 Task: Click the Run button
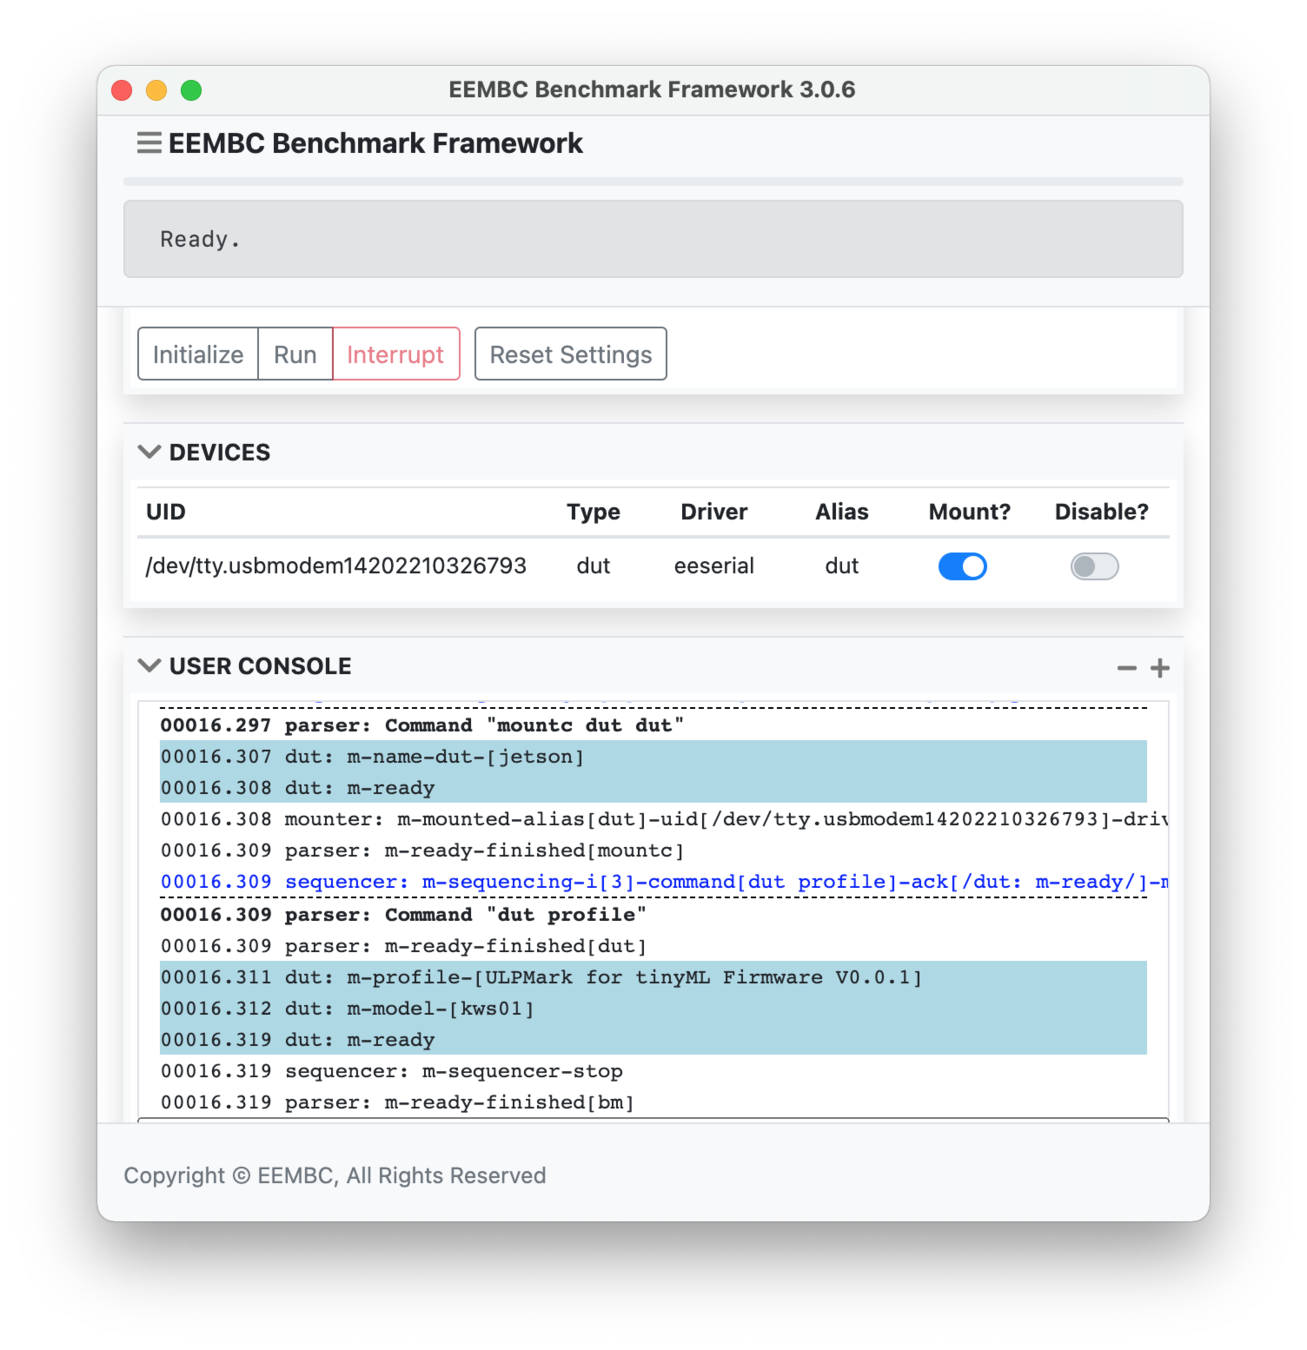pyautogui.click(x=295, y=354)
